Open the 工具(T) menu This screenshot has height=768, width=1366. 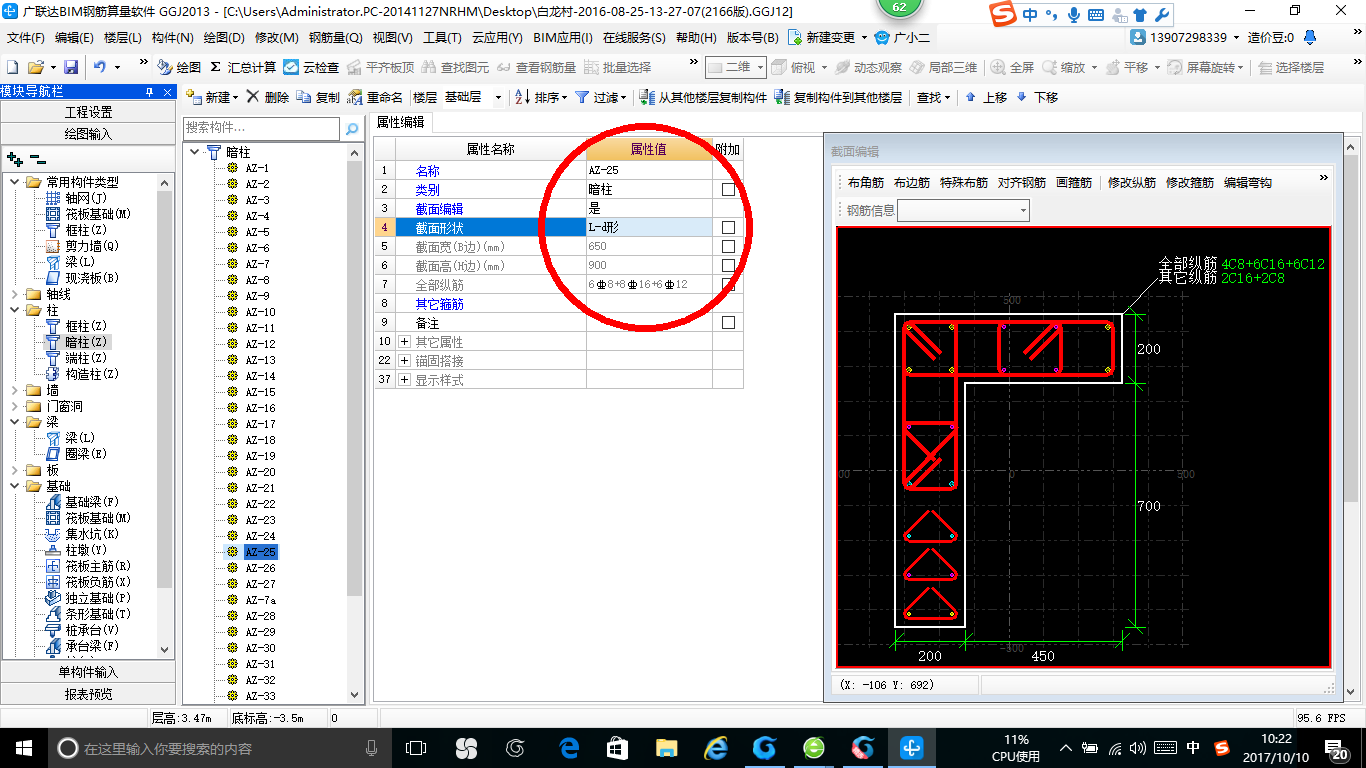pyautogui.click(x=442, y=37)
